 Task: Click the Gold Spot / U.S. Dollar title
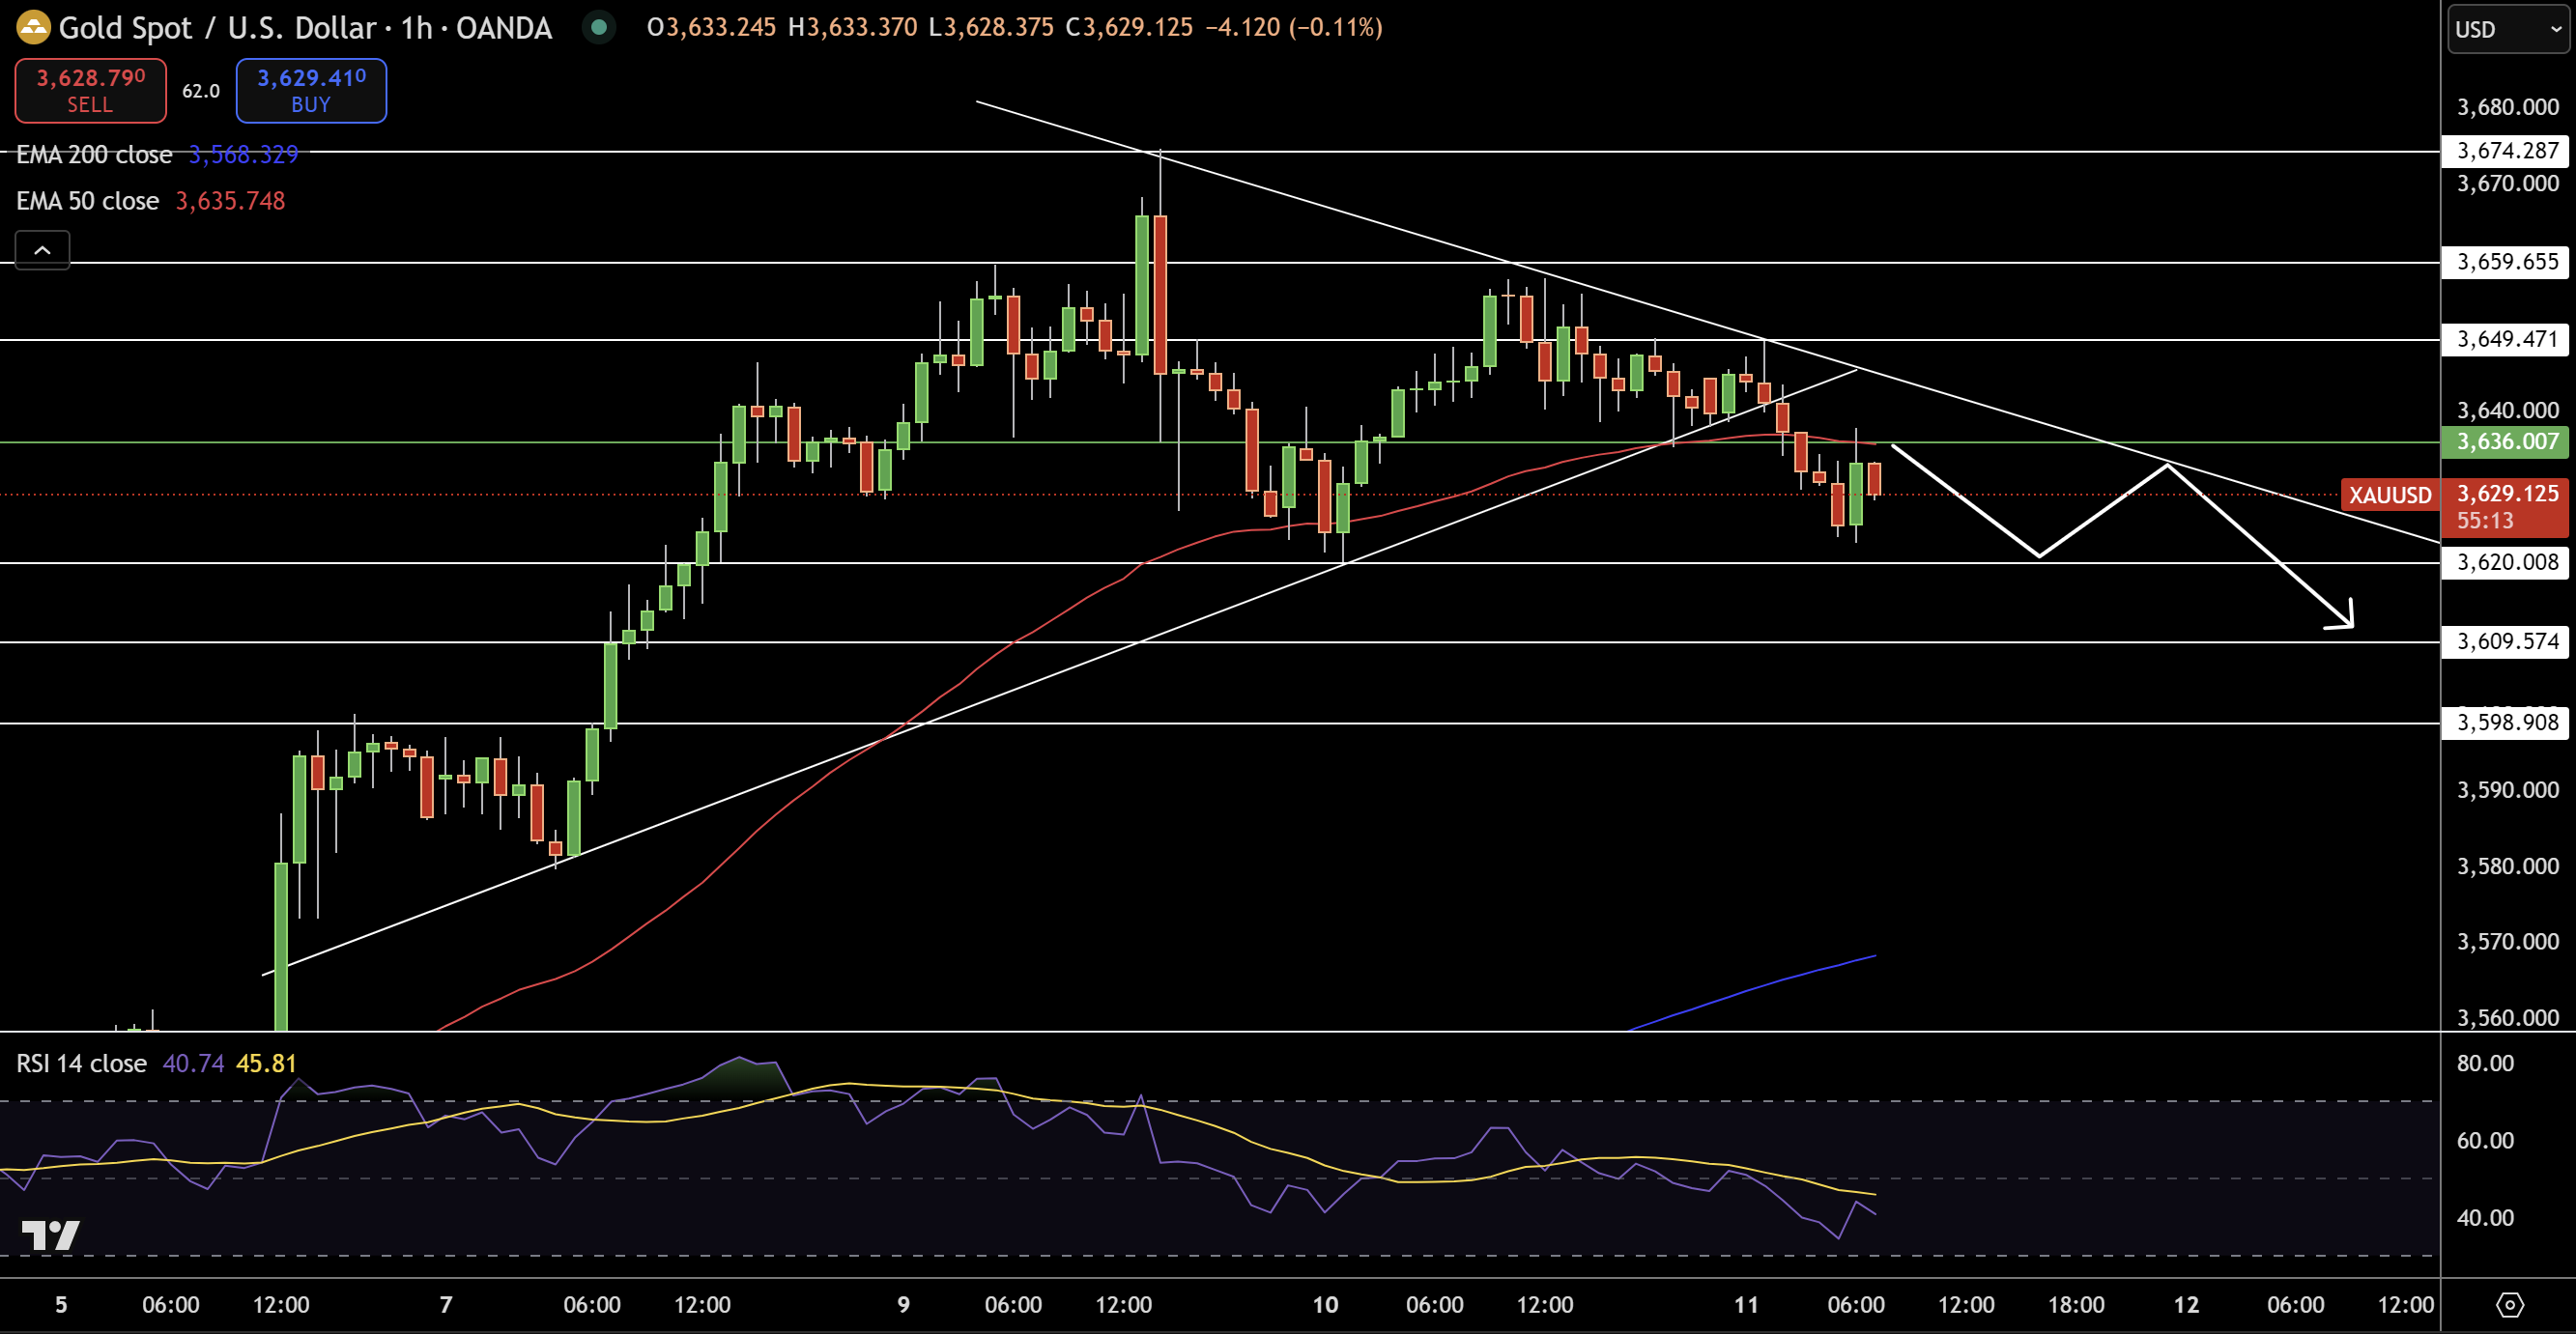click(217, 27)
